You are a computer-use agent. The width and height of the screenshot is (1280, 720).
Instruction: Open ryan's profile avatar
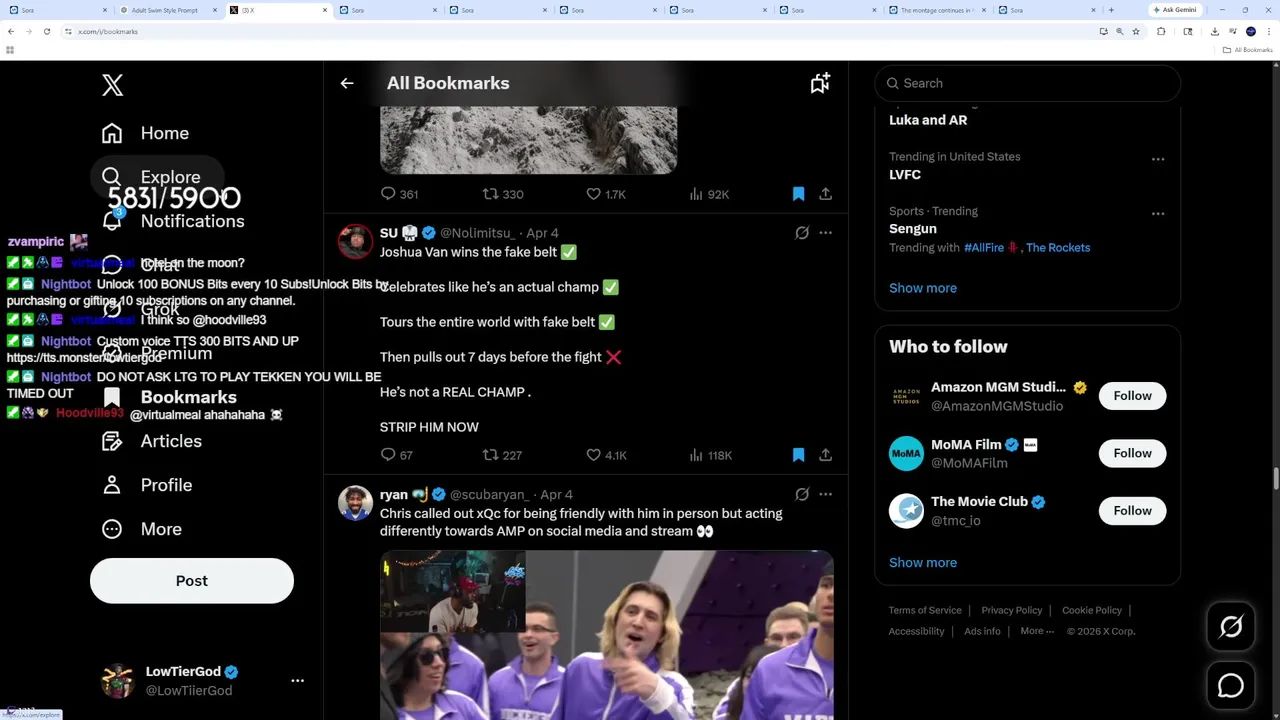[355, 503]
